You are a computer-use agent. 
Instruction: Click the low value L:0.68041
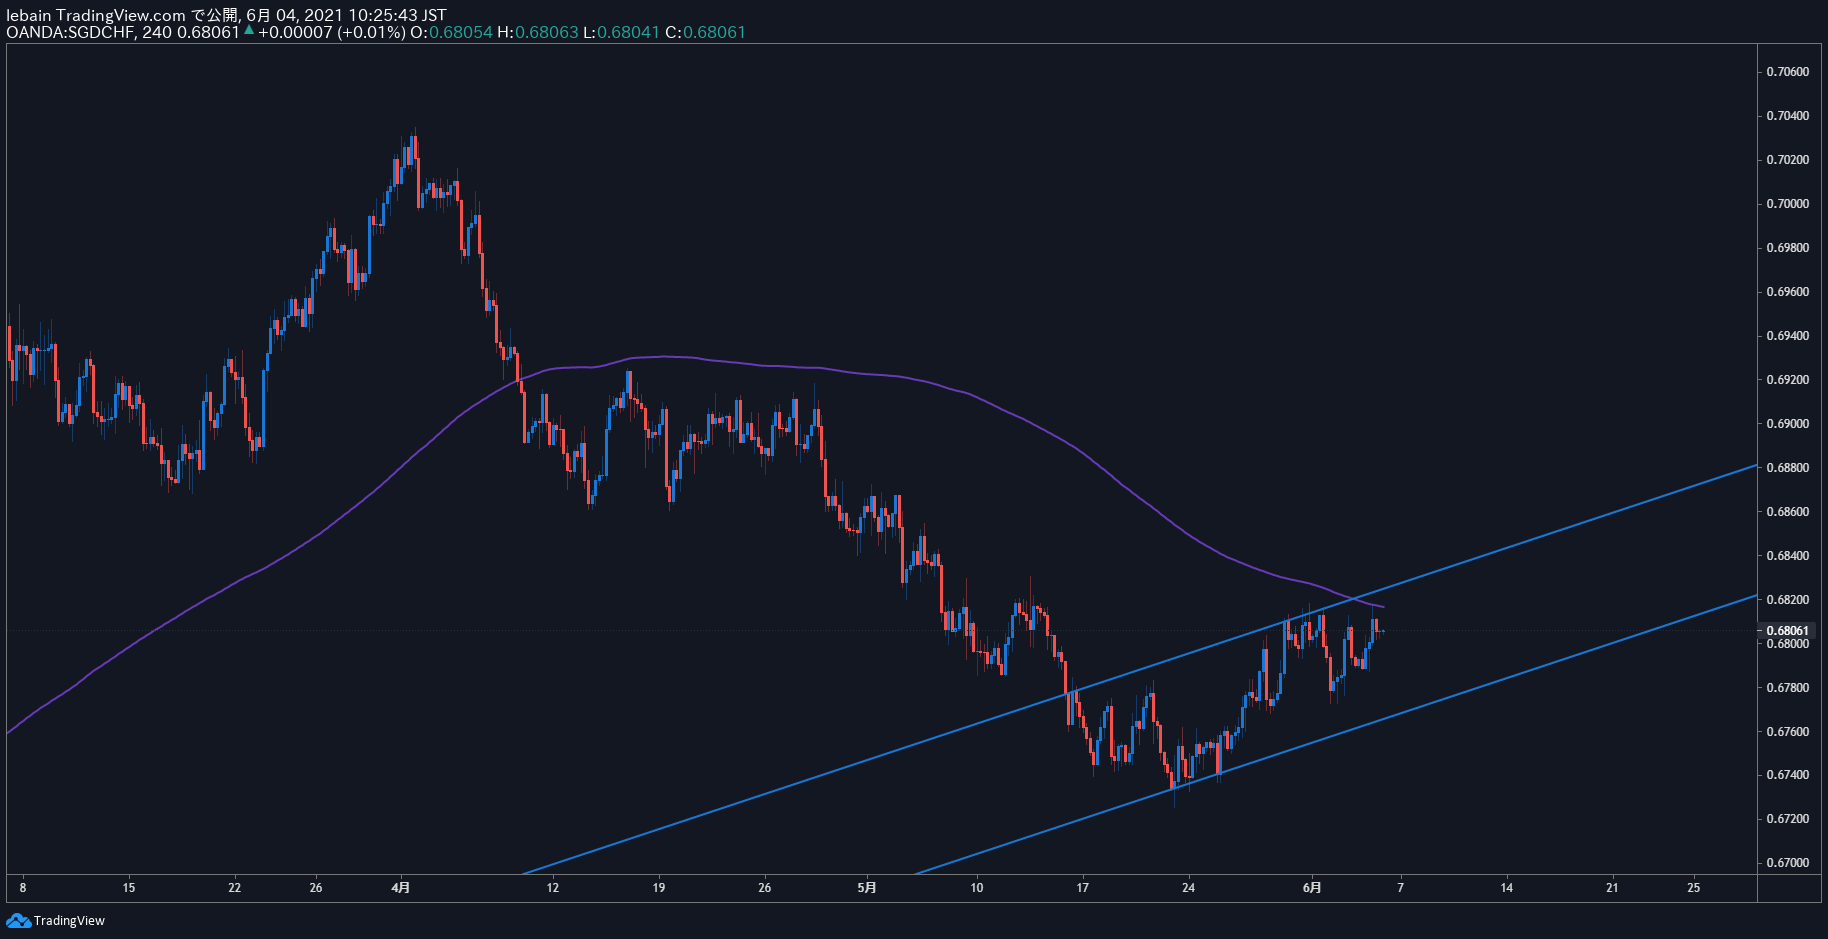(622, 32)
